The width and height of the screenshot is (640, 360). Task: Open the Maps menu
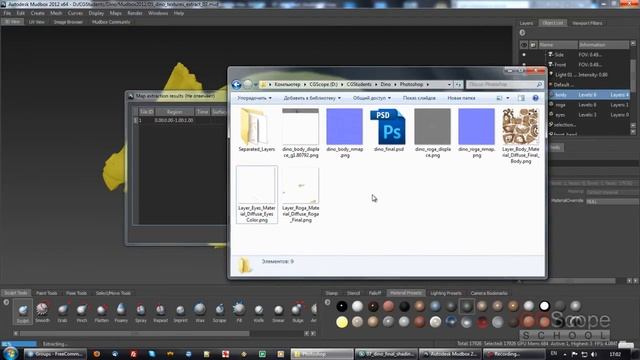(116, 13)
